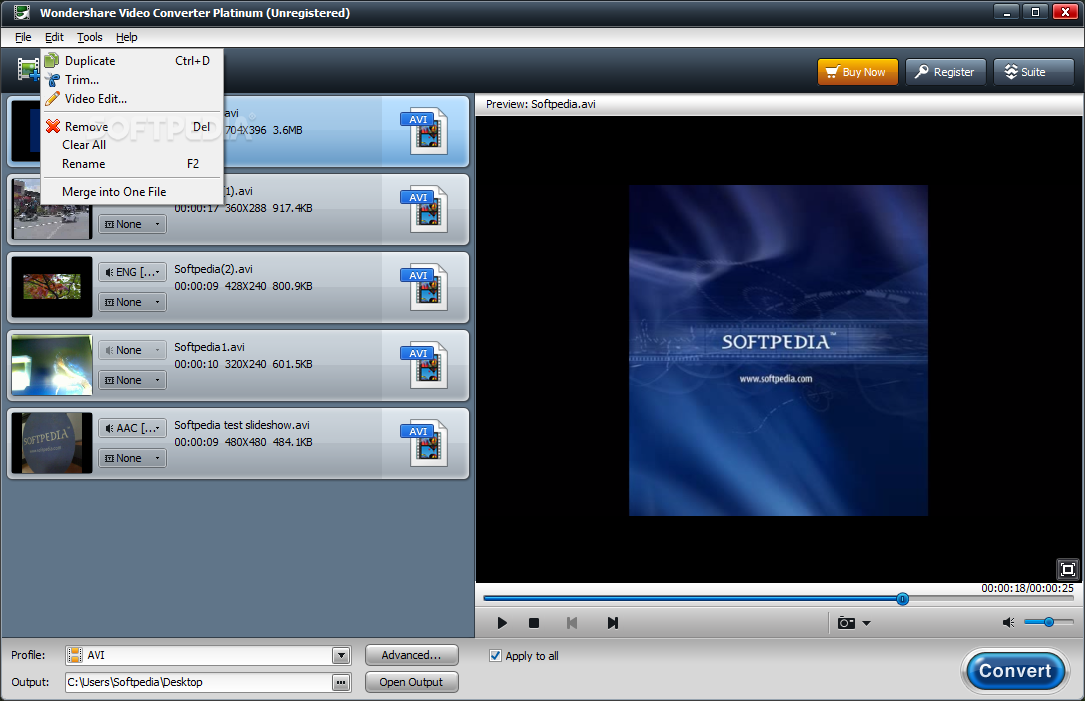Choose Rename in the Edit menu

click(131, 164)
